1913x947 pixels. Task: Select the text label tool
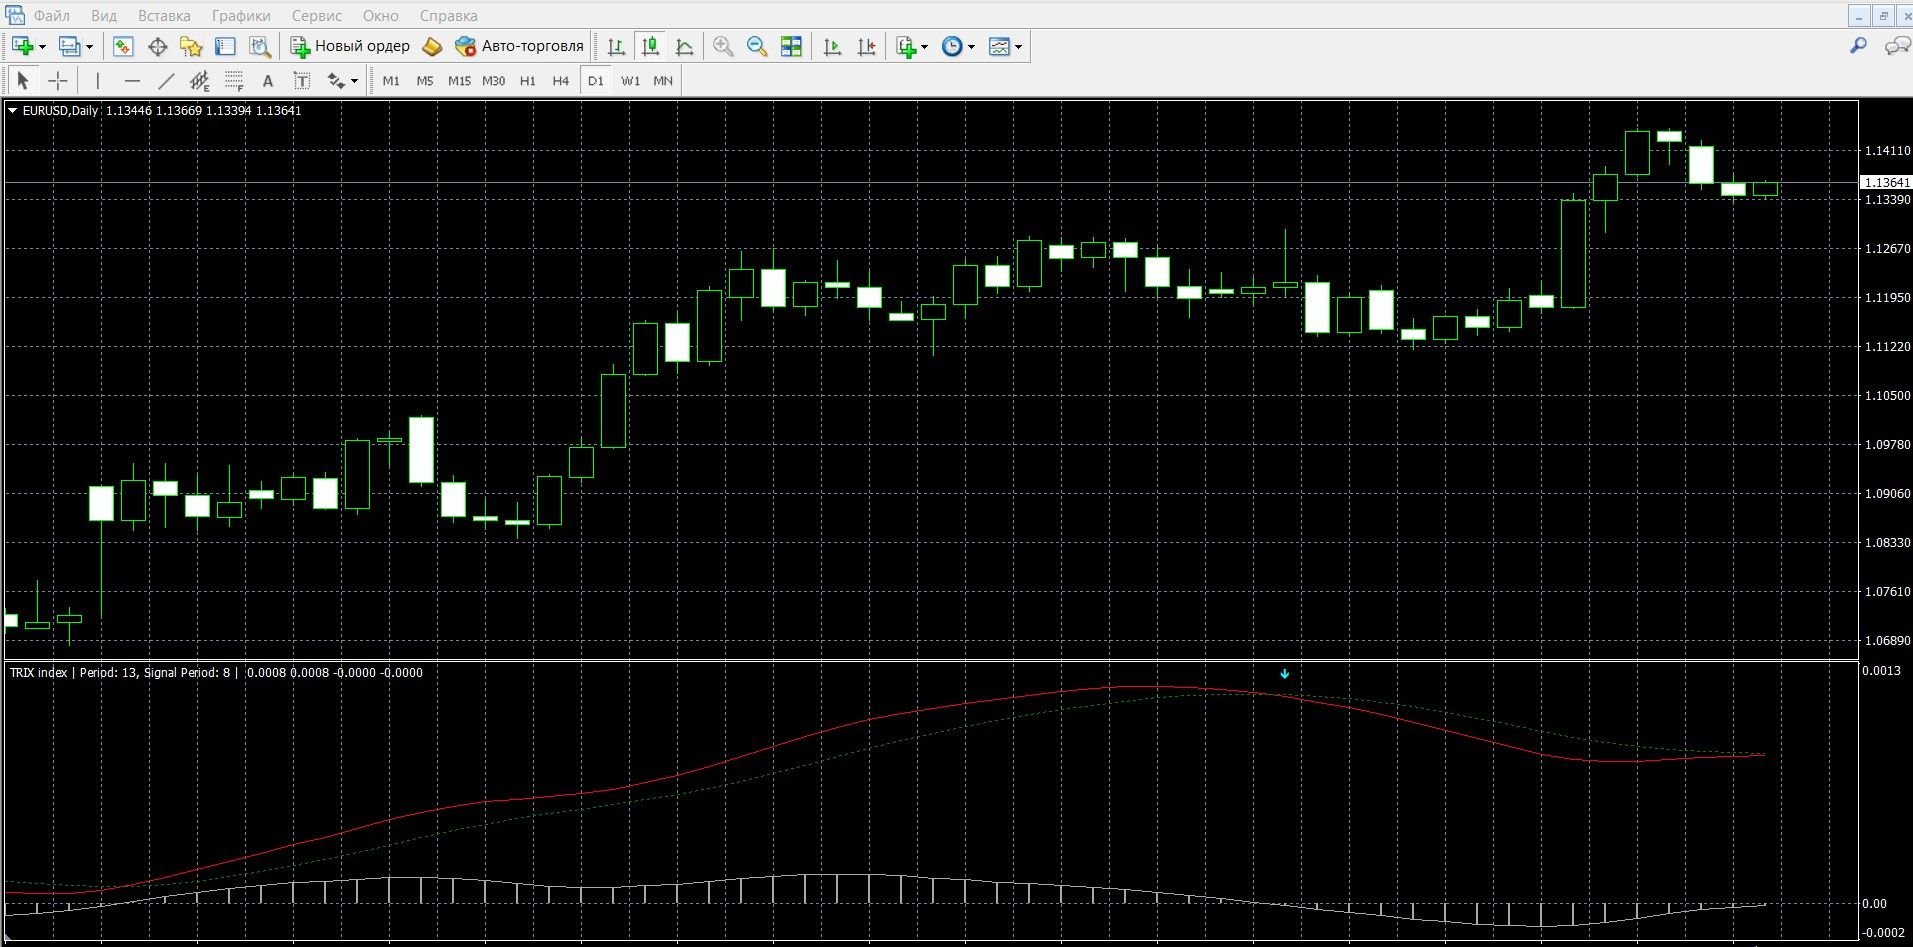pyautogui.click(x=301, y=80)
